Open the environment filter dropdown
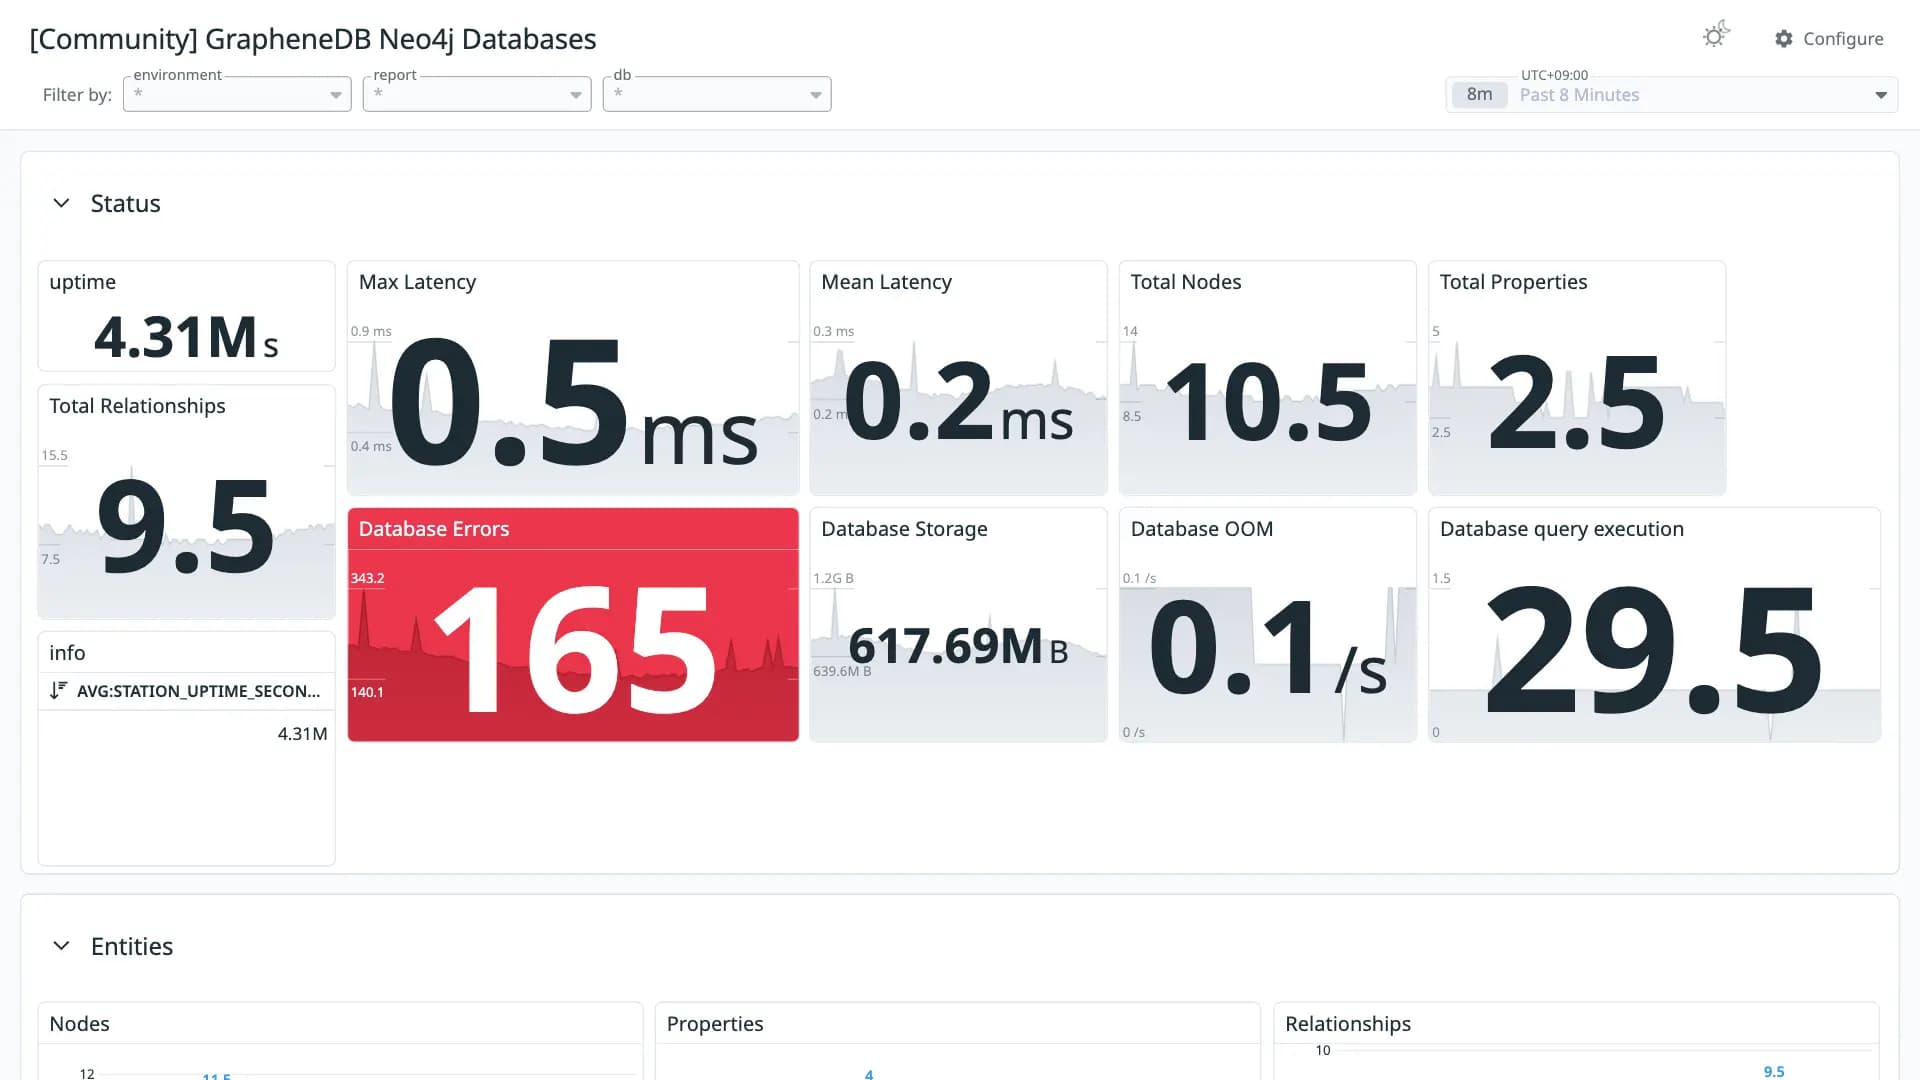 (237, 94)
